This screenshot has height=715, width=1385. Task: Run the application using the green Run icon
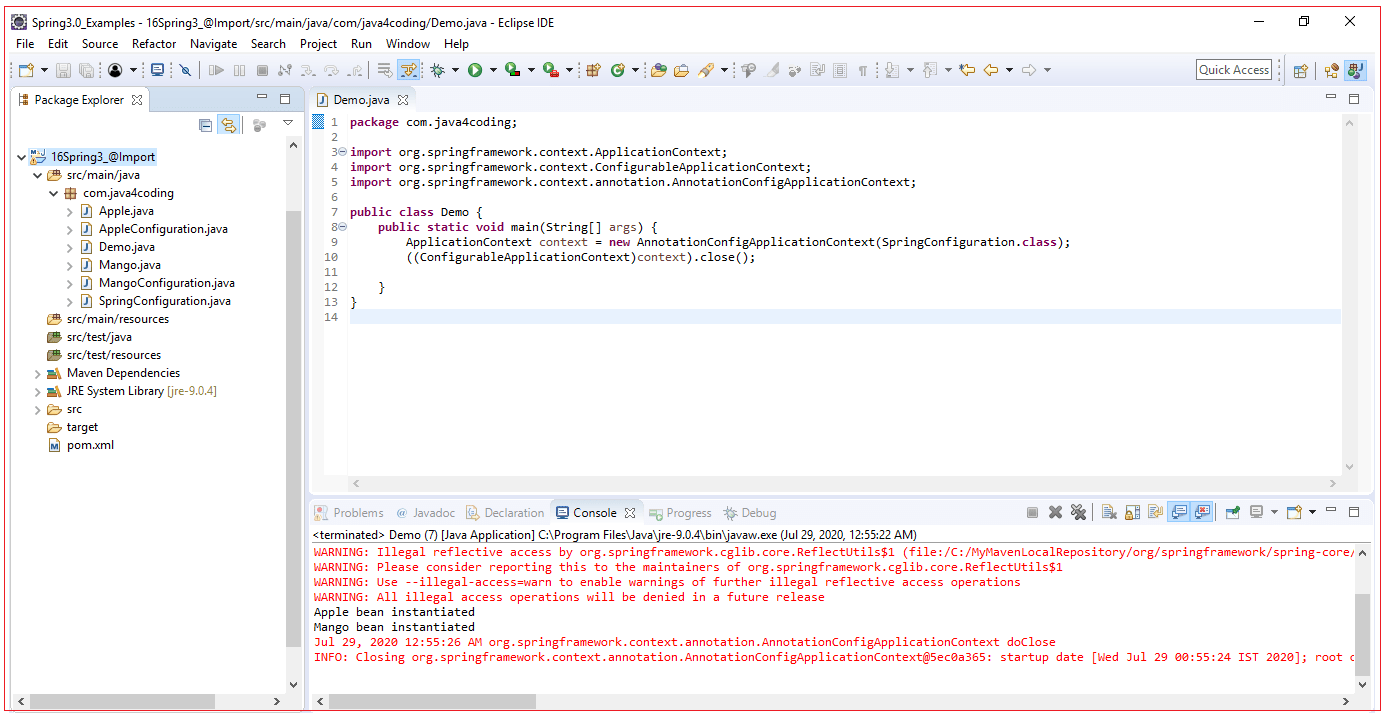tap(474, 69)
